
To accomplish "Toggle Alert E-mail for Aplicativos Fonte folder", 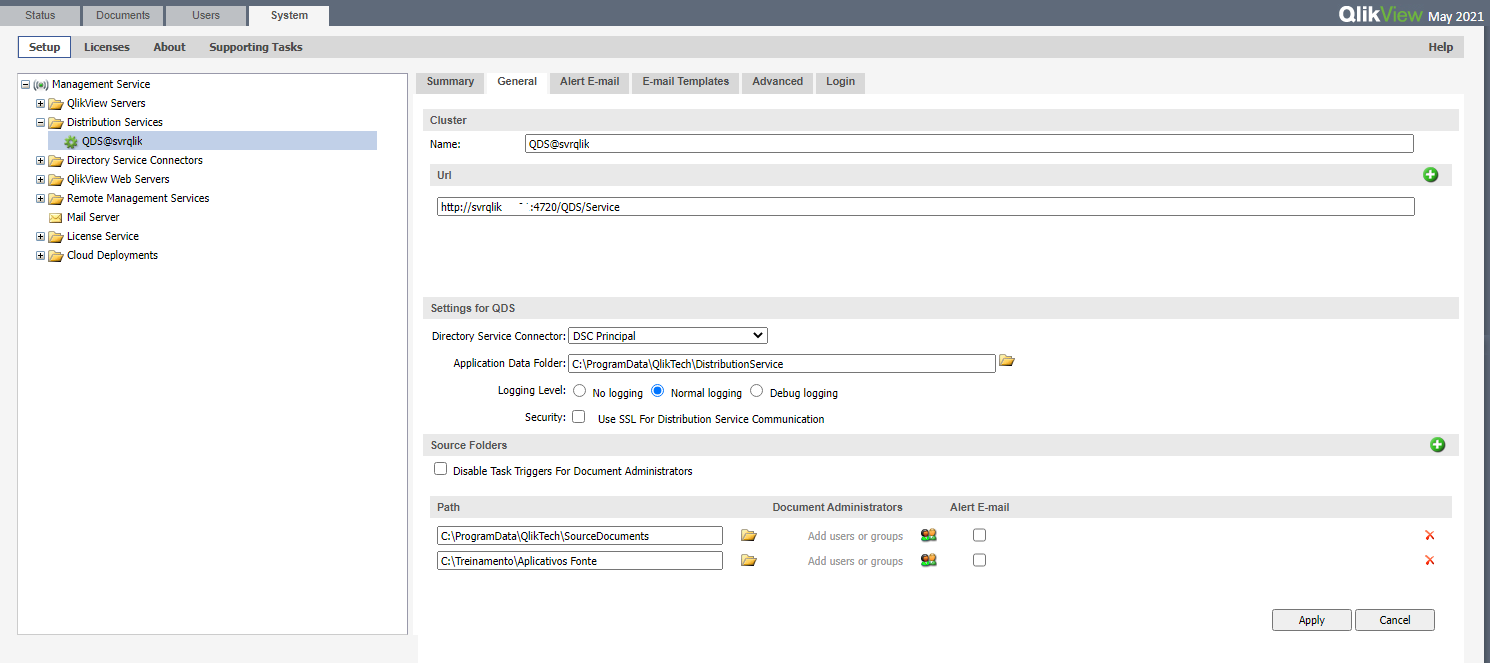I will point(979,560).
